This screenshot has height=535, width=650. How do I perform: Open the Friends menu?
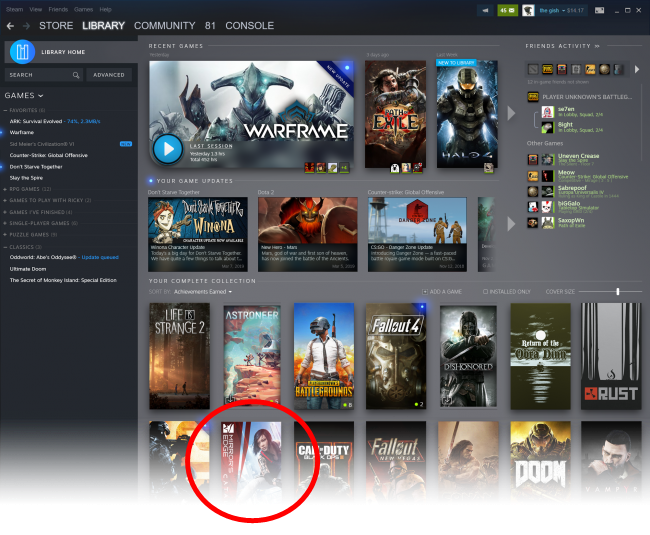[58, 9]
